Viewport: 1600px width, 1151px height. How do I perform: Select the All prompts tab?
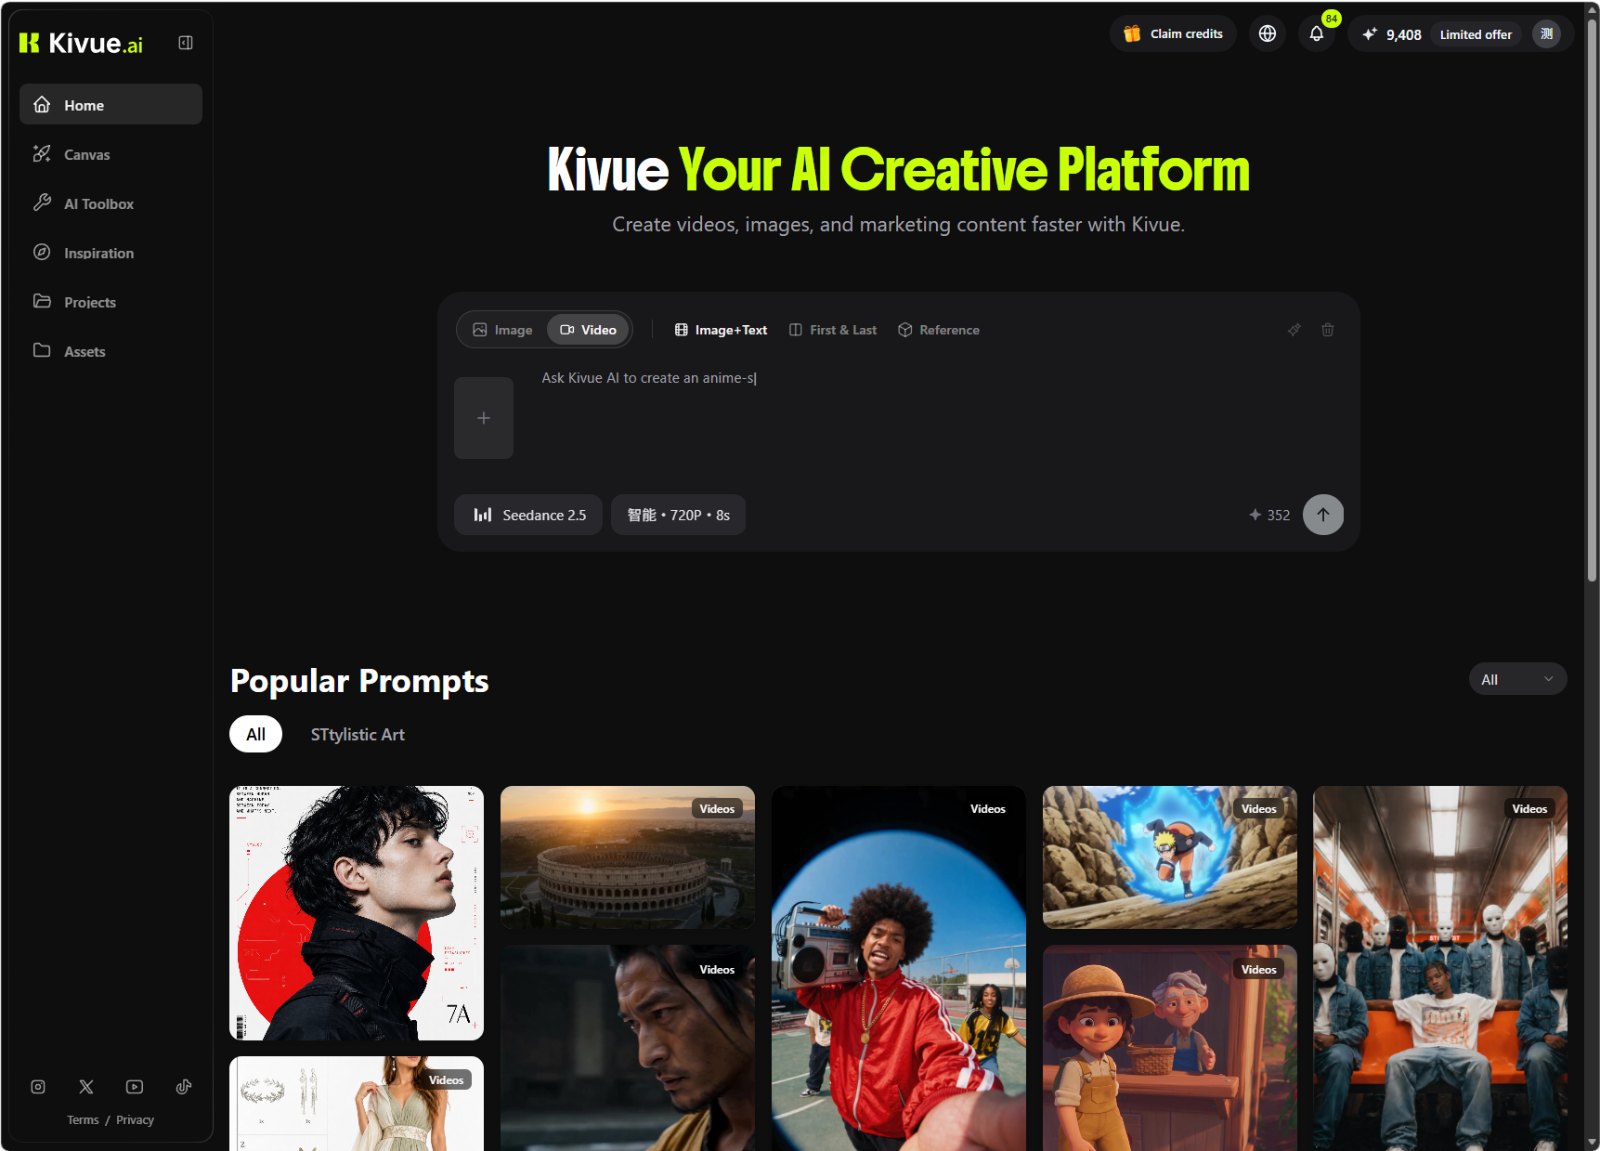click(256, 734)
